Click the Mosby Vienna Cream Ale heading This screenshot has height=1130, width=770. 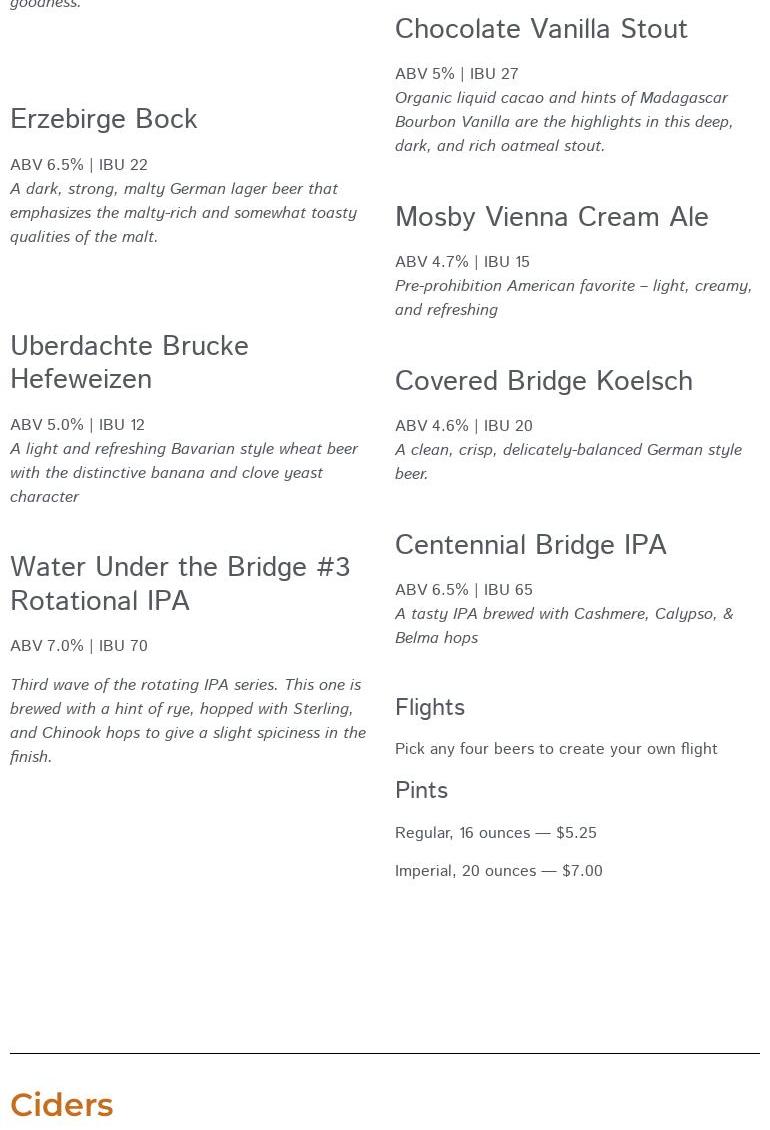(551, 218)
